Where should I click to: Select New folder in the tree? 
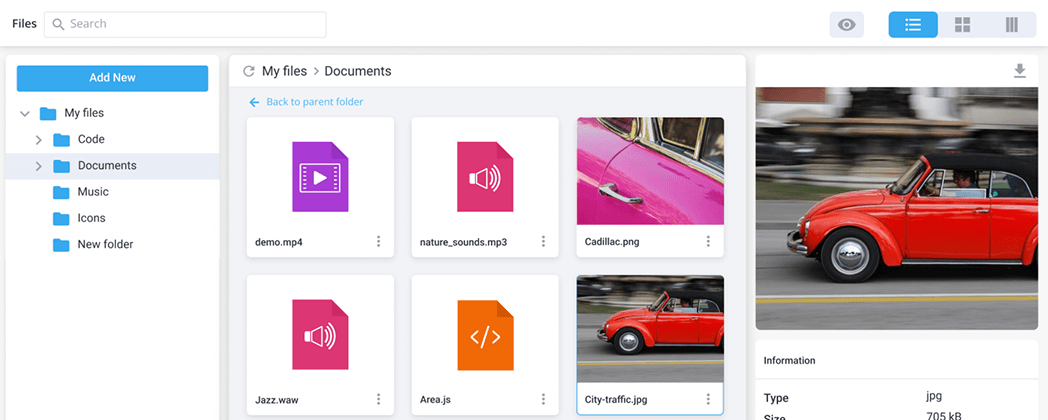coord(112,244)
